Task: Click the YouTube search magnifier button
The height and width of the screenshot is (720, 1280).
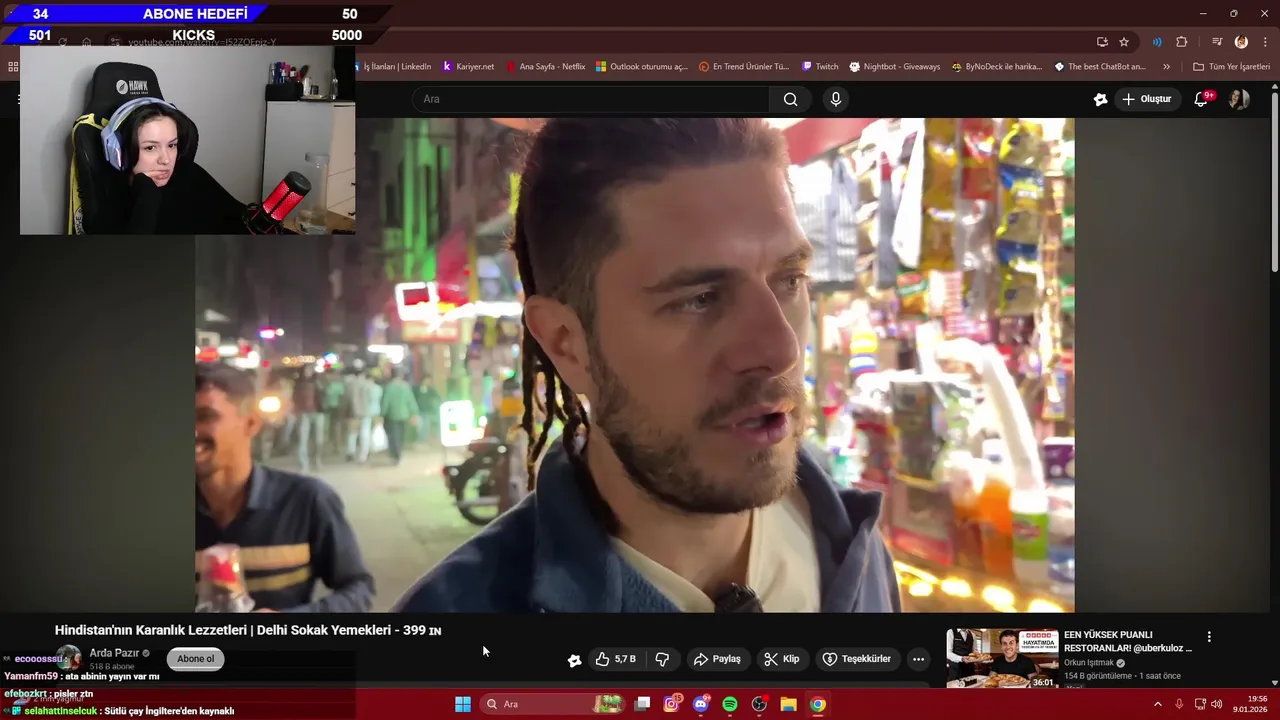Action: pyautogui.click(x=790, y=99)
